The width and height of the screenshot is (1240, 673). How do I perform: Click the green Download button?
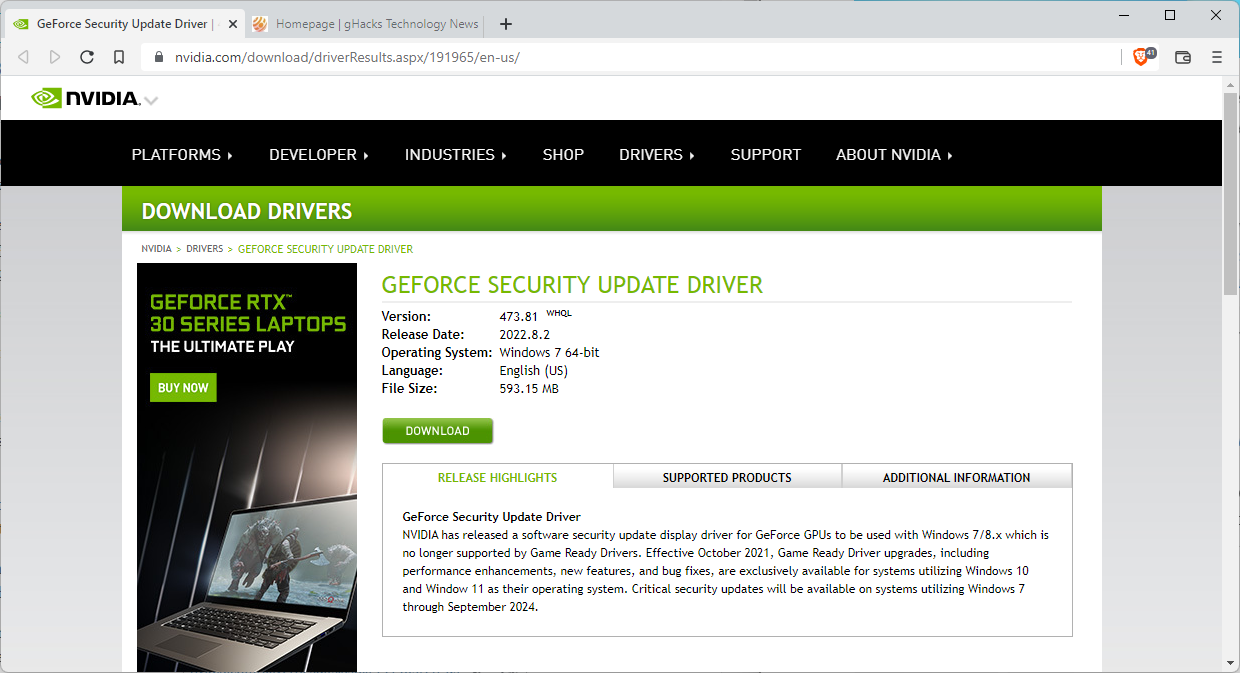437,431
